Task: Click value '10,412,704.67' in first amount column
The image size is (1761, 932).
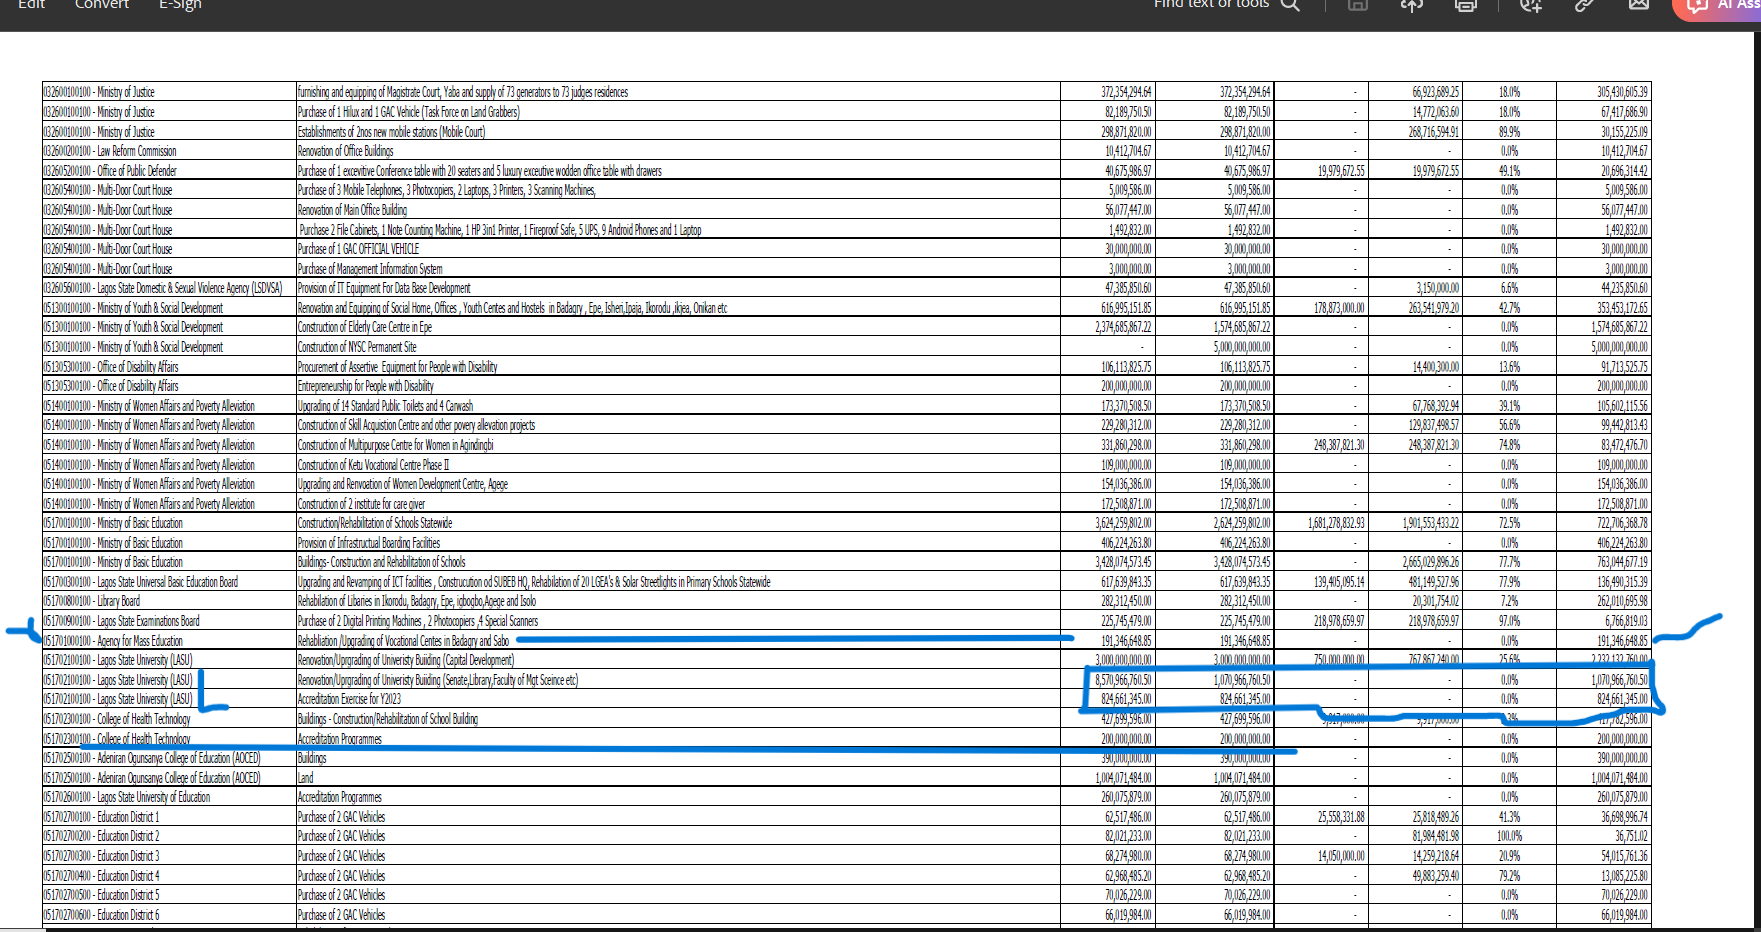Action: [1128, 151]
